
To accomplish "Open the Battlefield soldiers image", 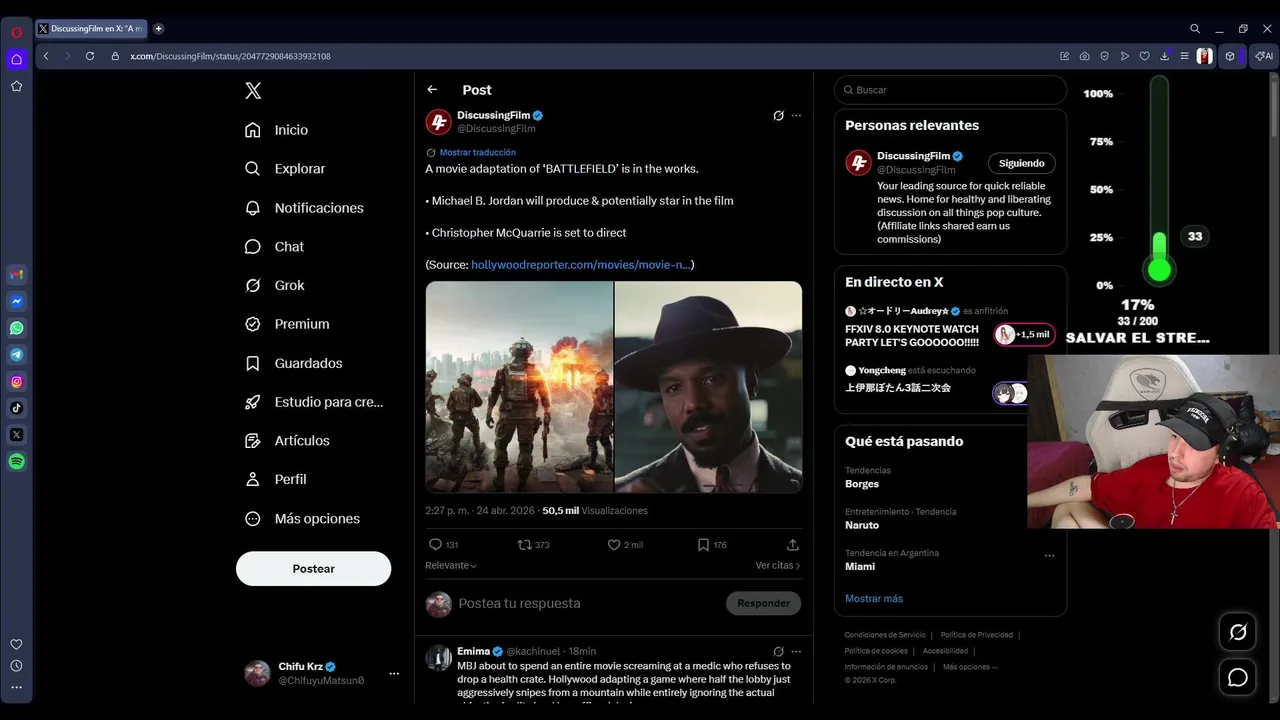I will [x=519, y=387].
